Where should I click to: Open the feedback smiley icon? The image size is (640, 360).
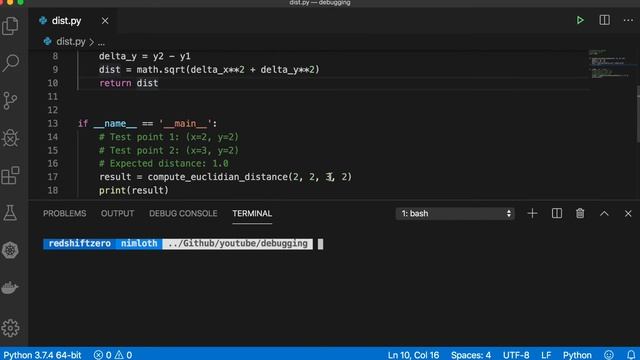click(609, 355)
